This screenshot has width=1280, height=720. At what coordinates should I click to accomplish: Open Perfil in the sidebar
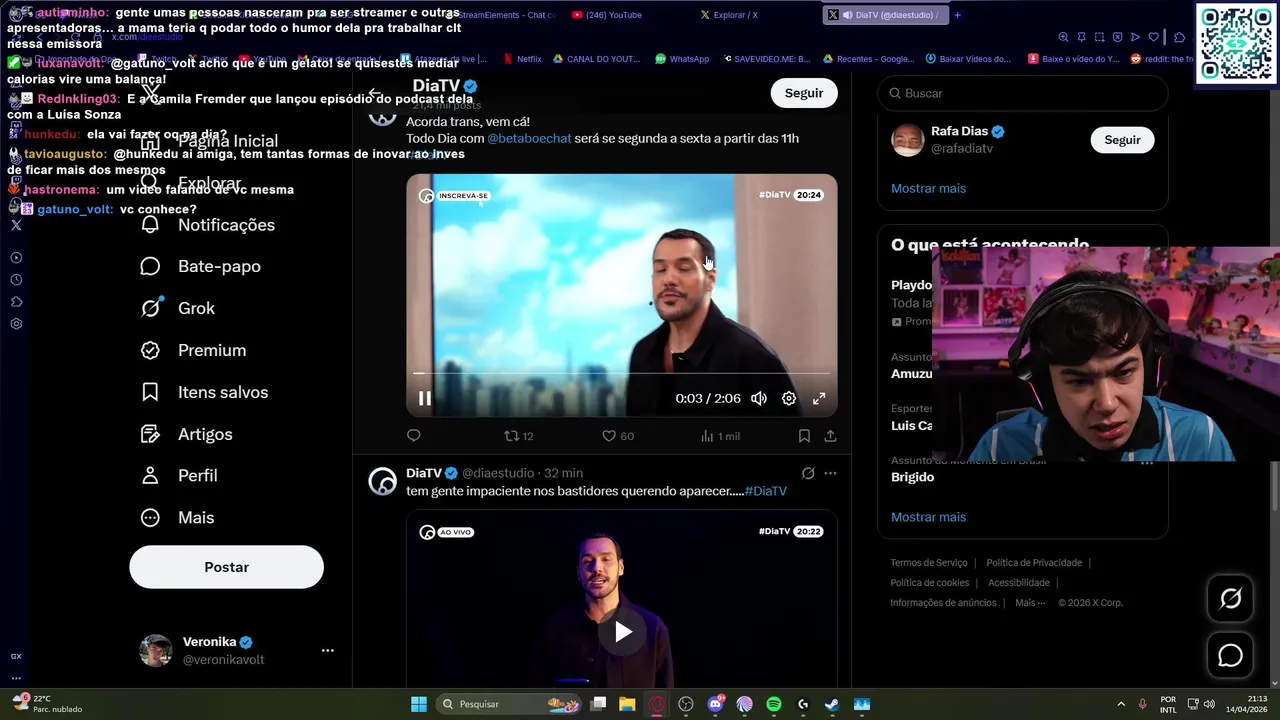point(179,475)
